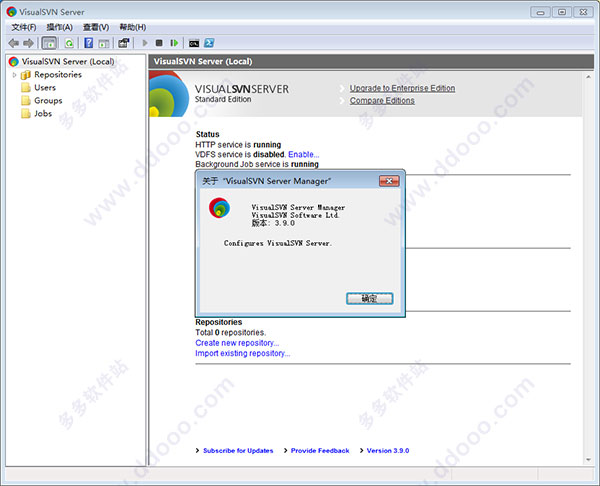Open the 操作(A) menu
This screenshot has width=600, height=486.
point(60,27)
